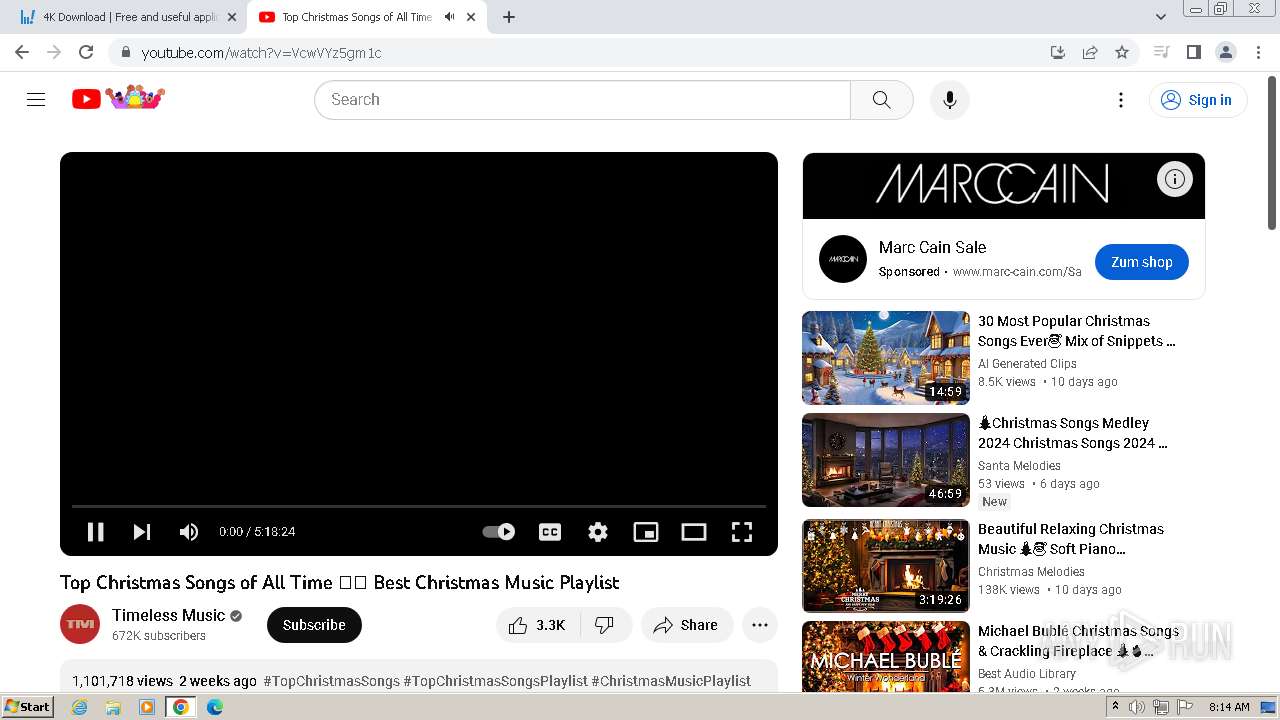
Task: Dislike this video
Action: (605, 625)
